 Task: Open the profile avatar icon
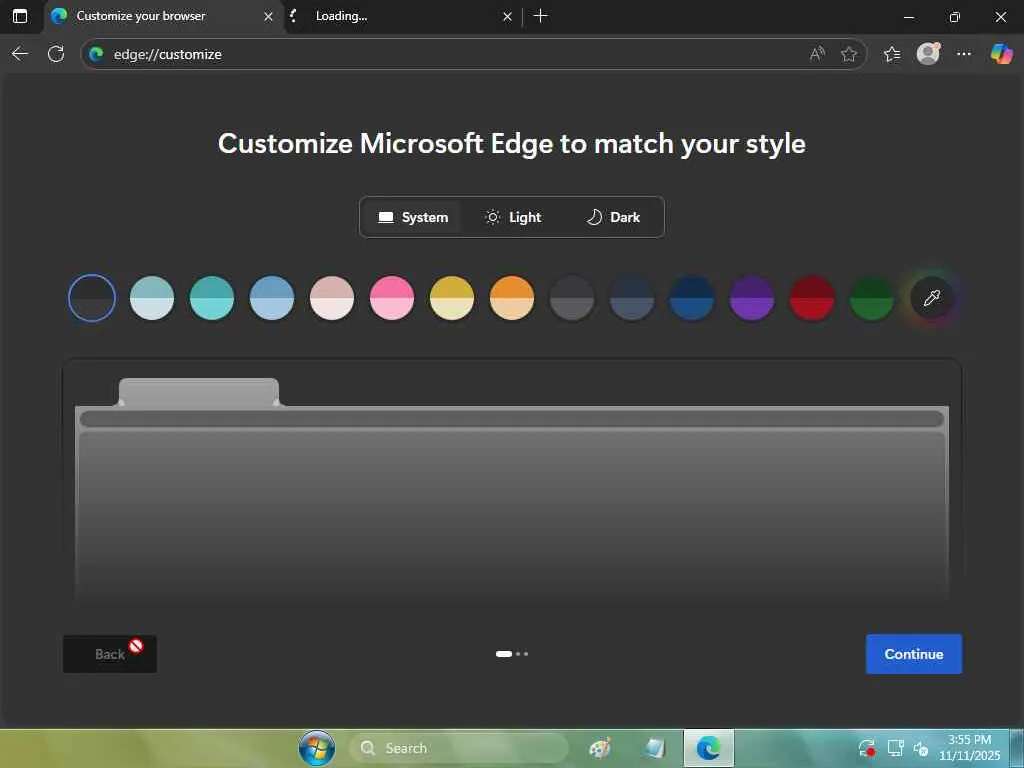coord(928,53)
